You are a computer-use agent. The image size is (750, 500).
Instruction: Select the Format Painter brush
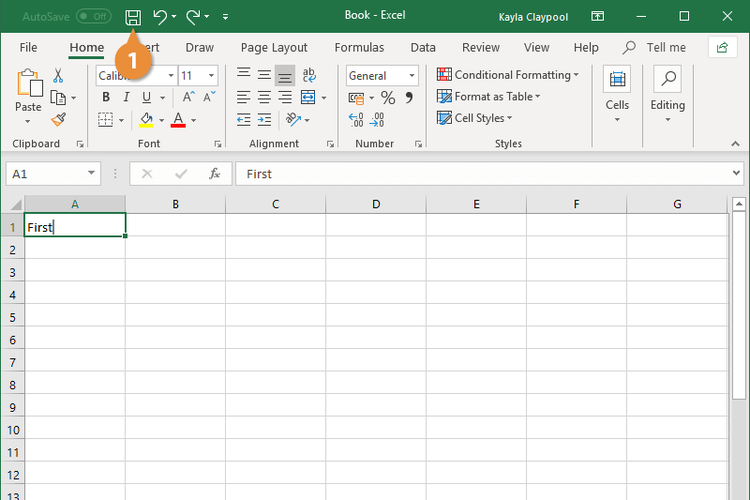tap(58, 119)
